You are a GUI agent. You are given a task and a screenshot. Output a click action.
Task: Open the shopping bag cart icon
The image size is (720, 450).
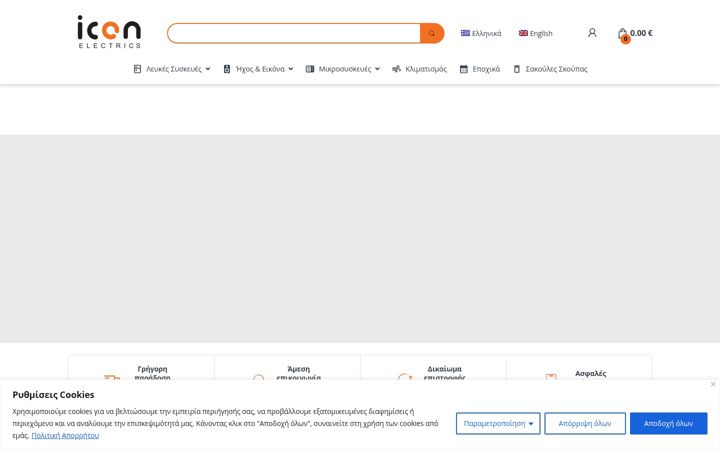click(x=623, y=34)
